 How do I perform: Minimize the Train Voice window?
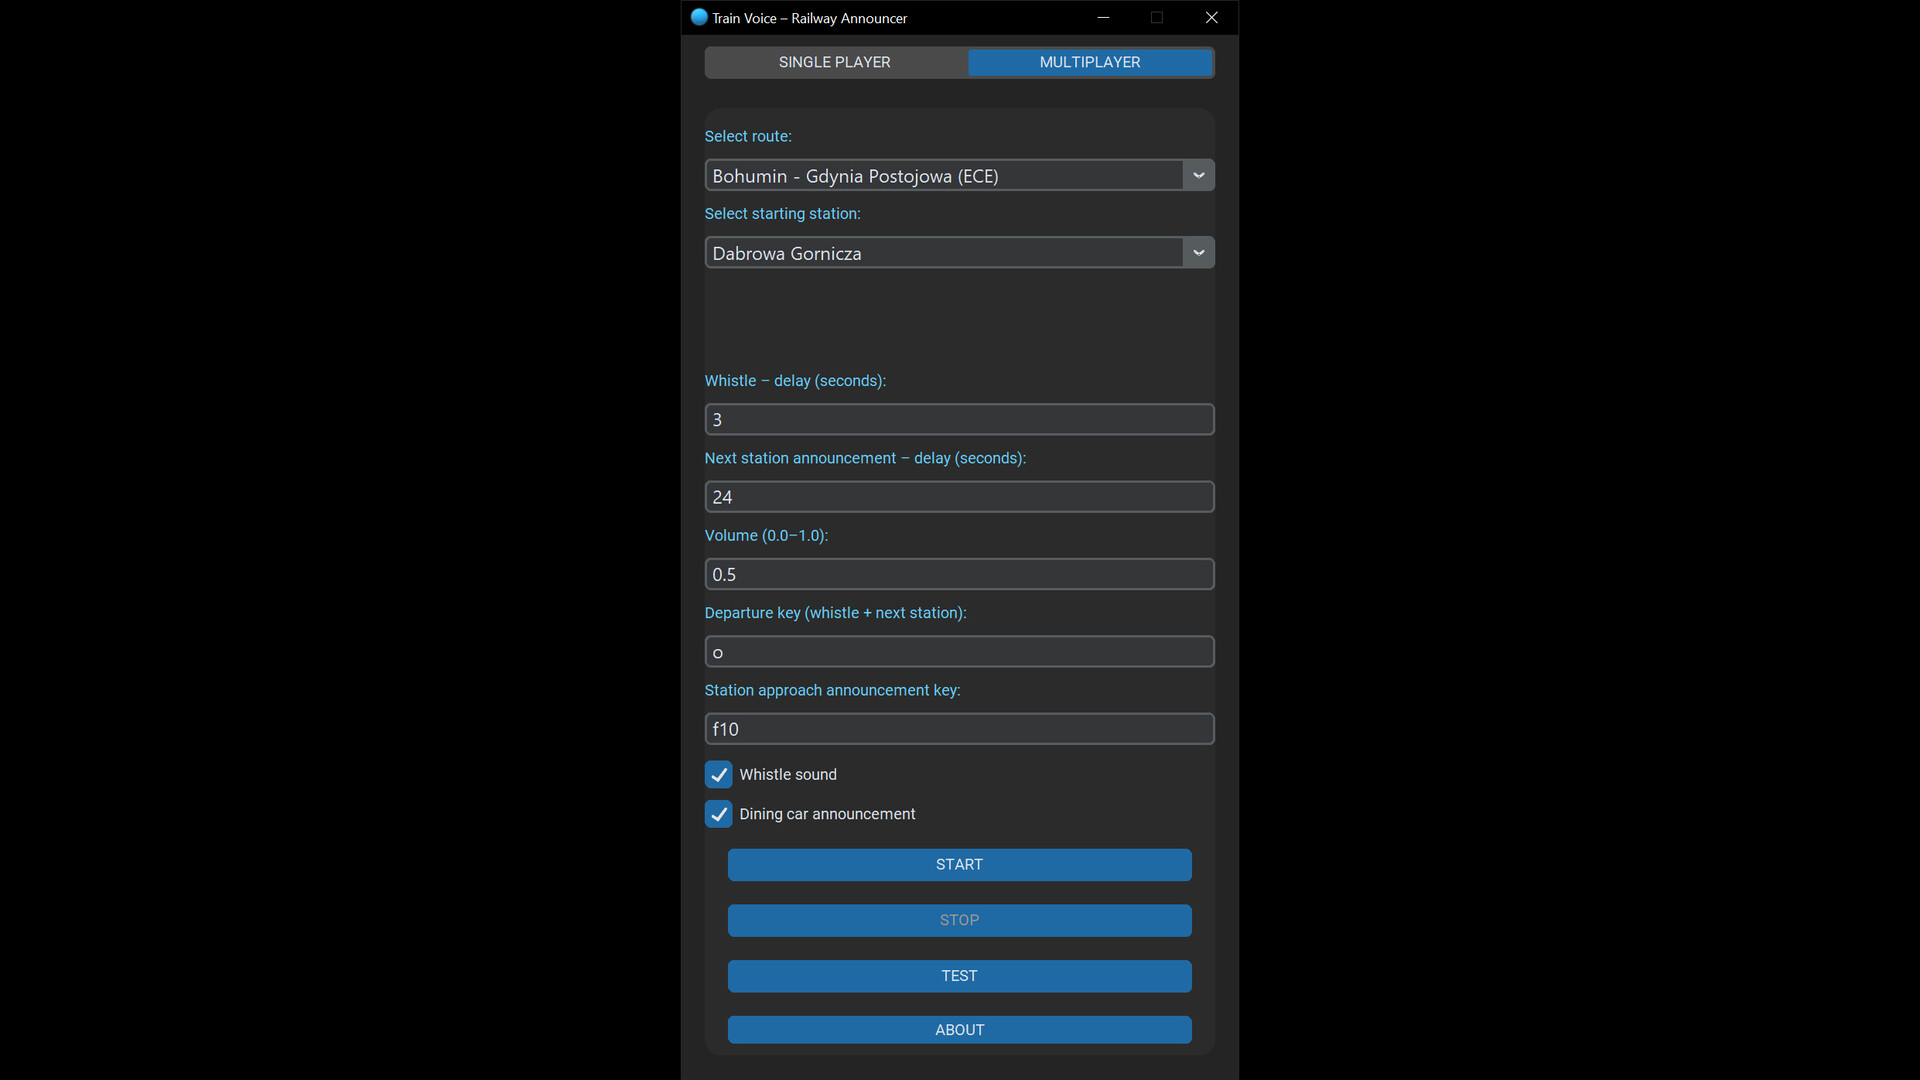(1103, 17)
